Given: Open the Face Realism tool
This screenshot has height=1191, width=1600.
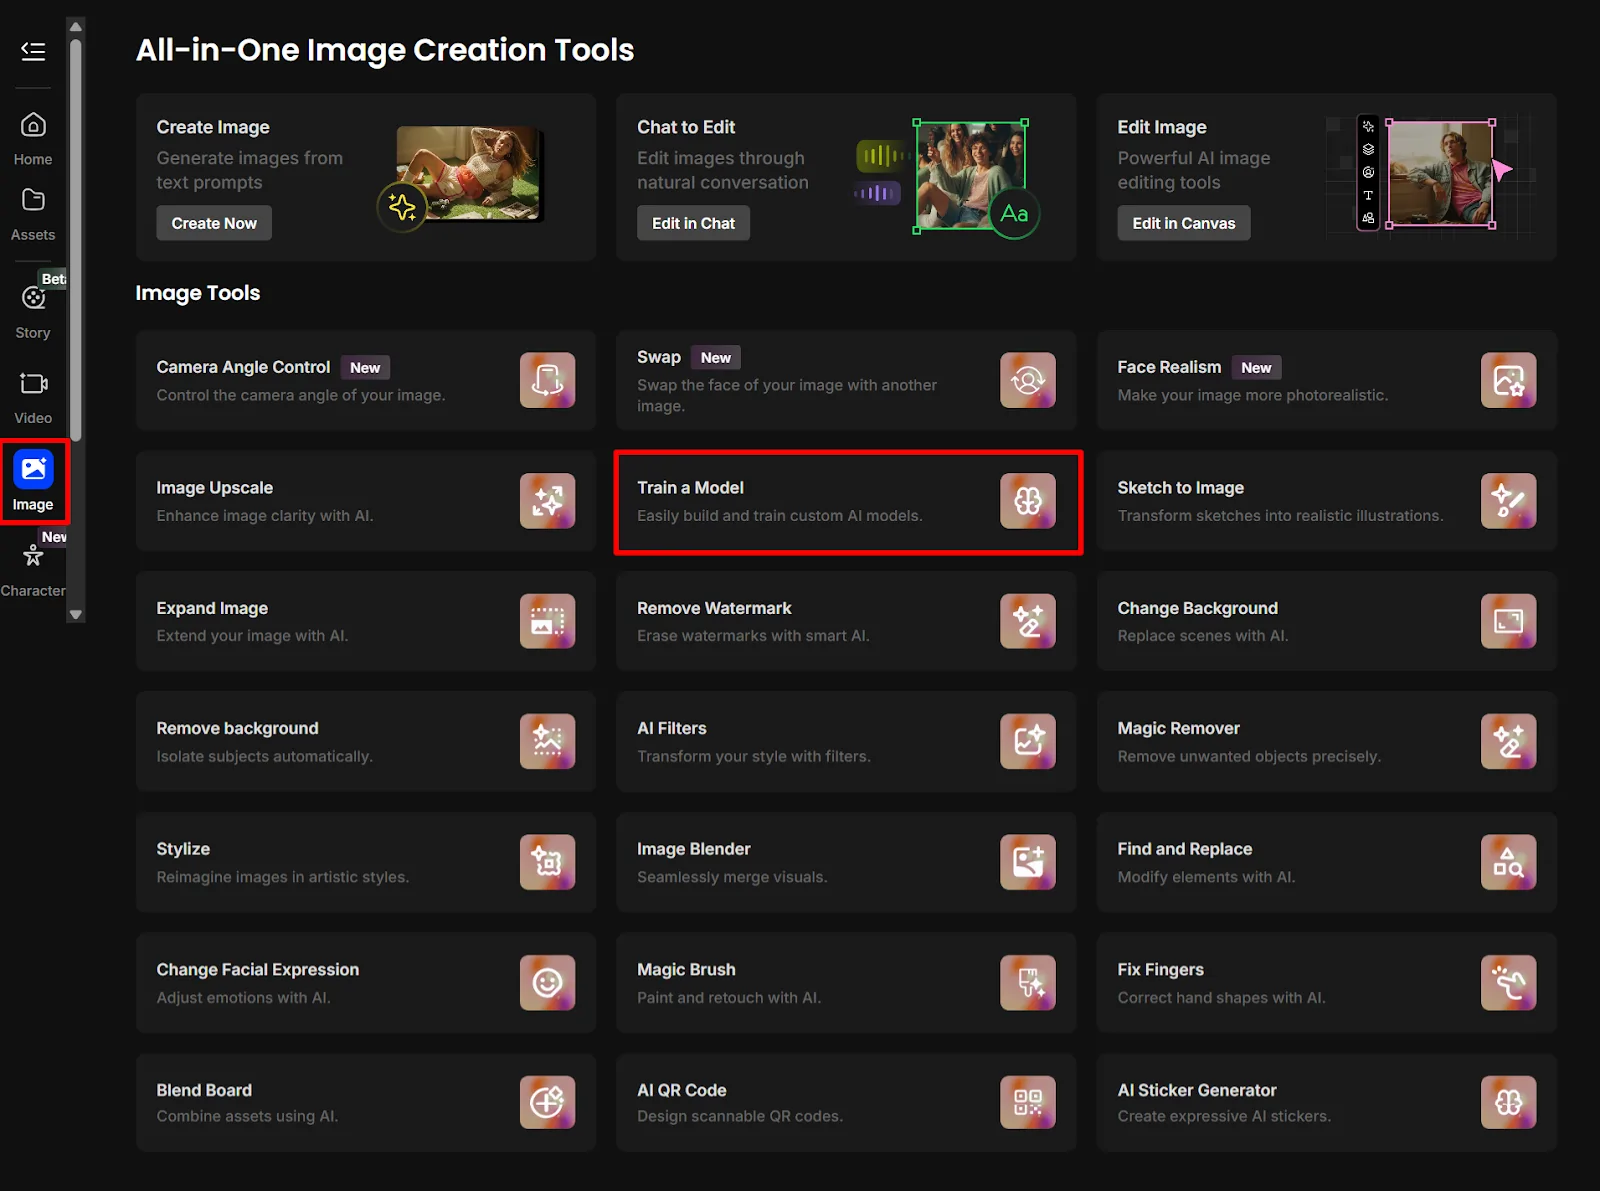Looking at the screenshot, I should point(1325,380).
